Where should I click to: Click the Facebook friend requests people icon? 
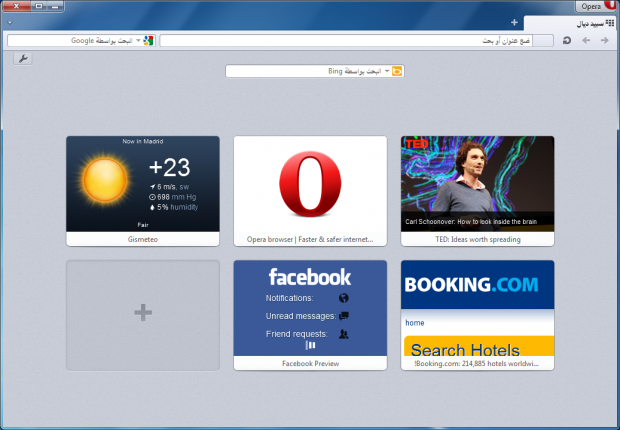click(x=344, y=334)
